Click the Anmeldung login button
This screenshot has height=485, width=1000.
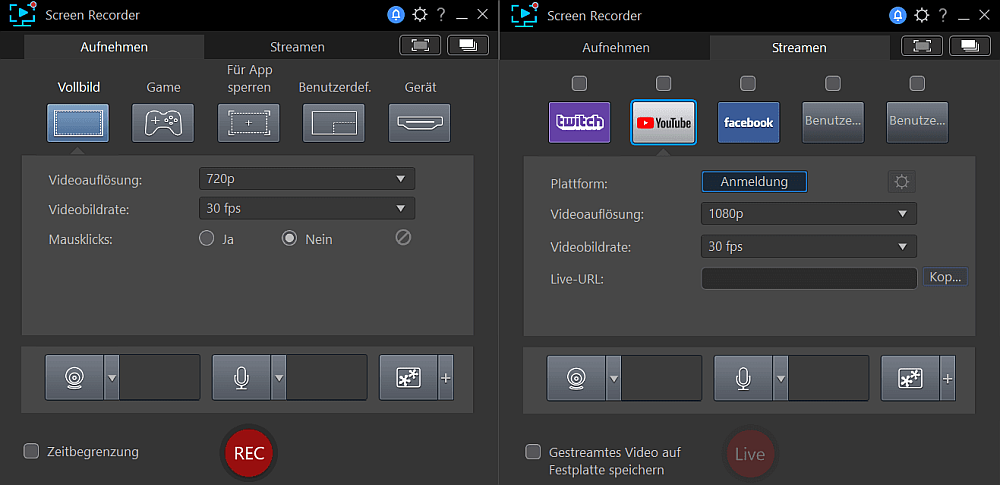click(x=754, y=182)
